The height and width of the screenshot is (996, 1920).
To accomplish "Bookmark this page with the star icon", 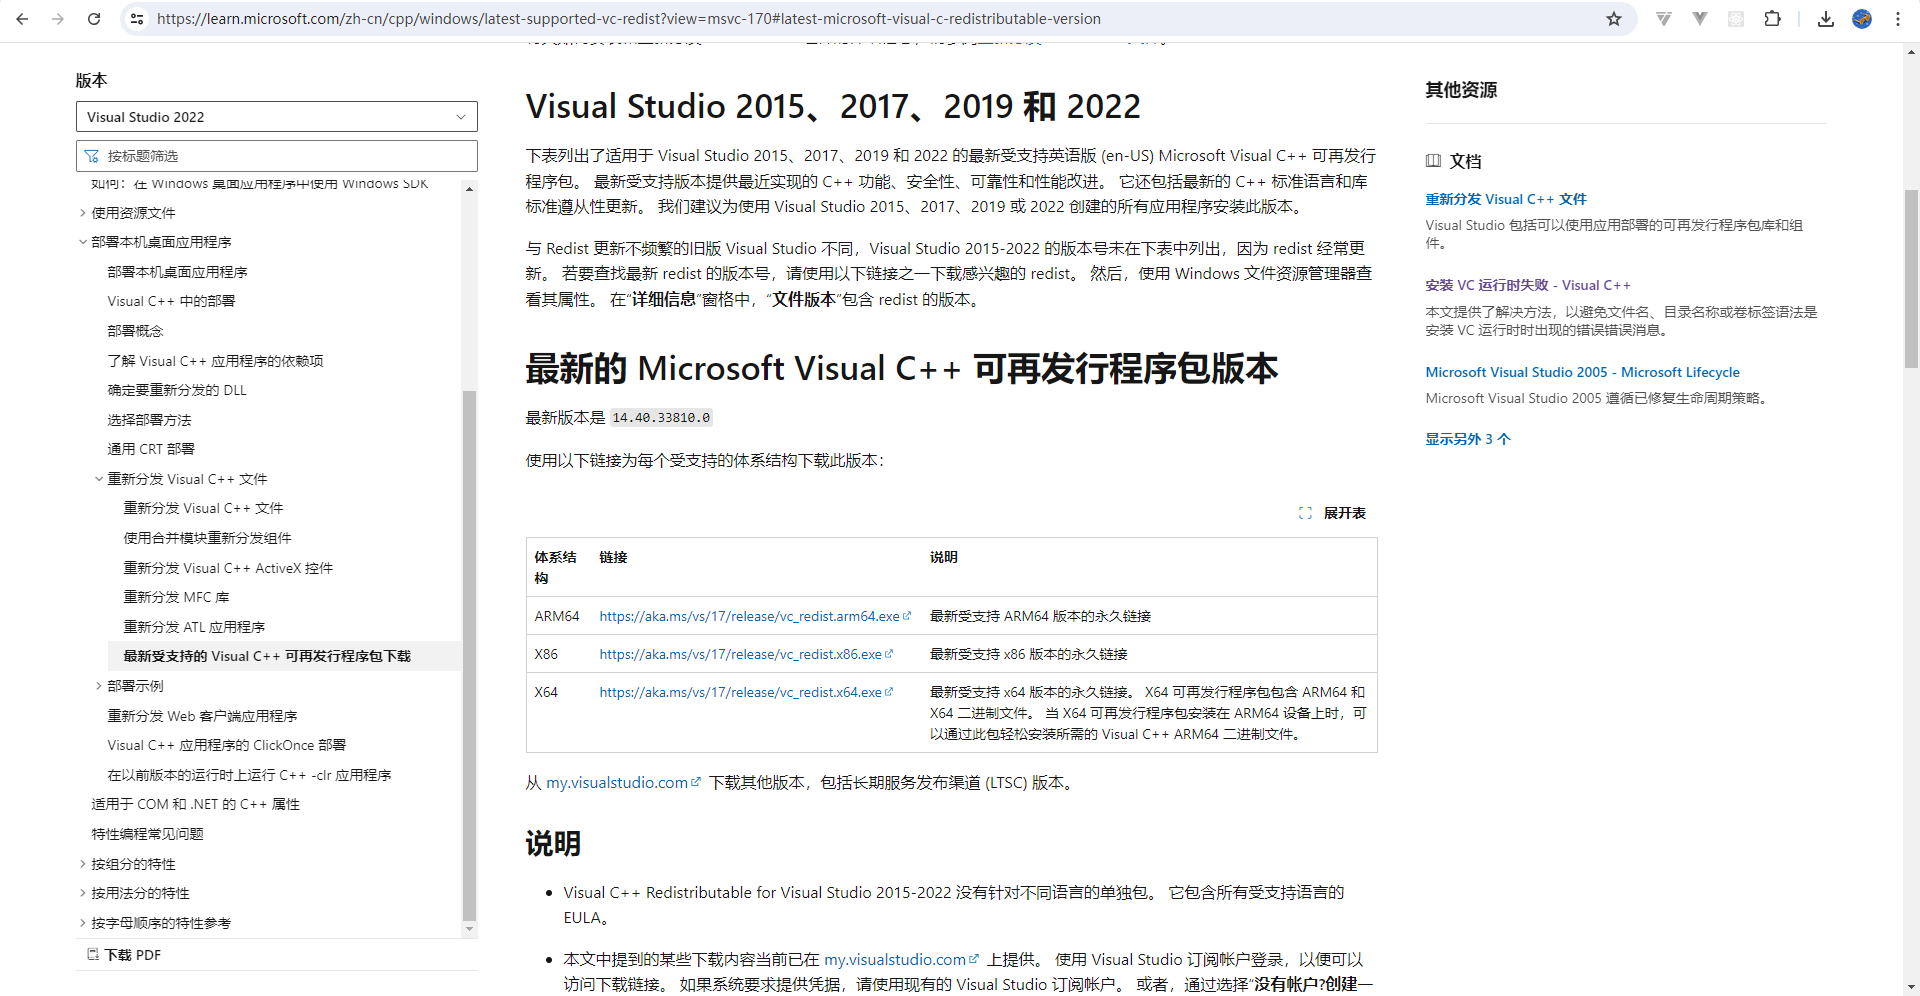I will click(1614, 19).
